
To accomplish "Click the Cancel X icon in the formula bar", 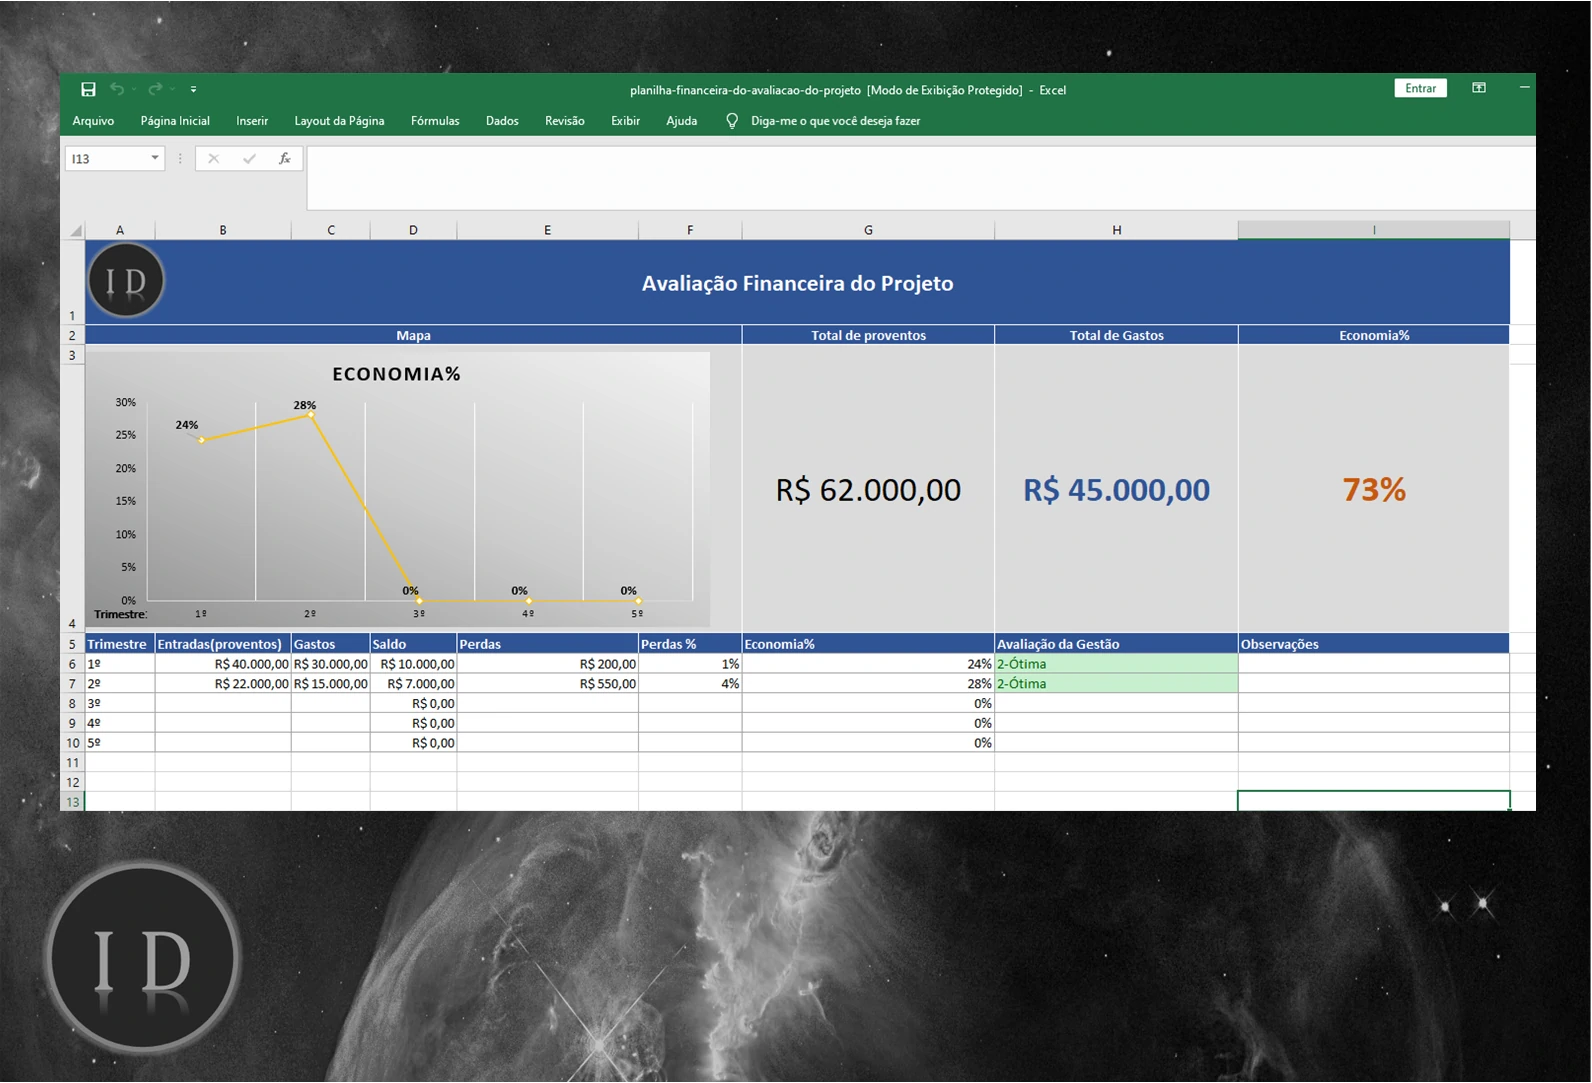I will tap(213, 159).
